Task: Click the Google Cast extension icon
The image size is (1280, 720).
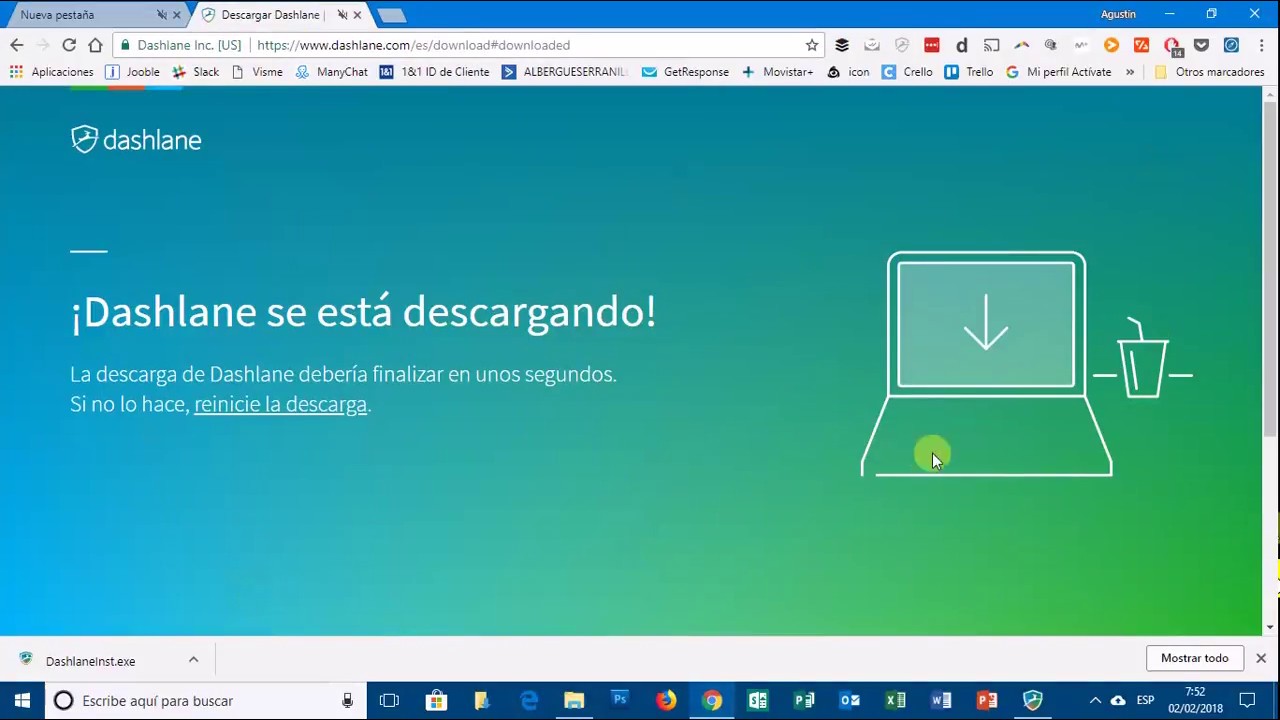Action: [992, 45]
